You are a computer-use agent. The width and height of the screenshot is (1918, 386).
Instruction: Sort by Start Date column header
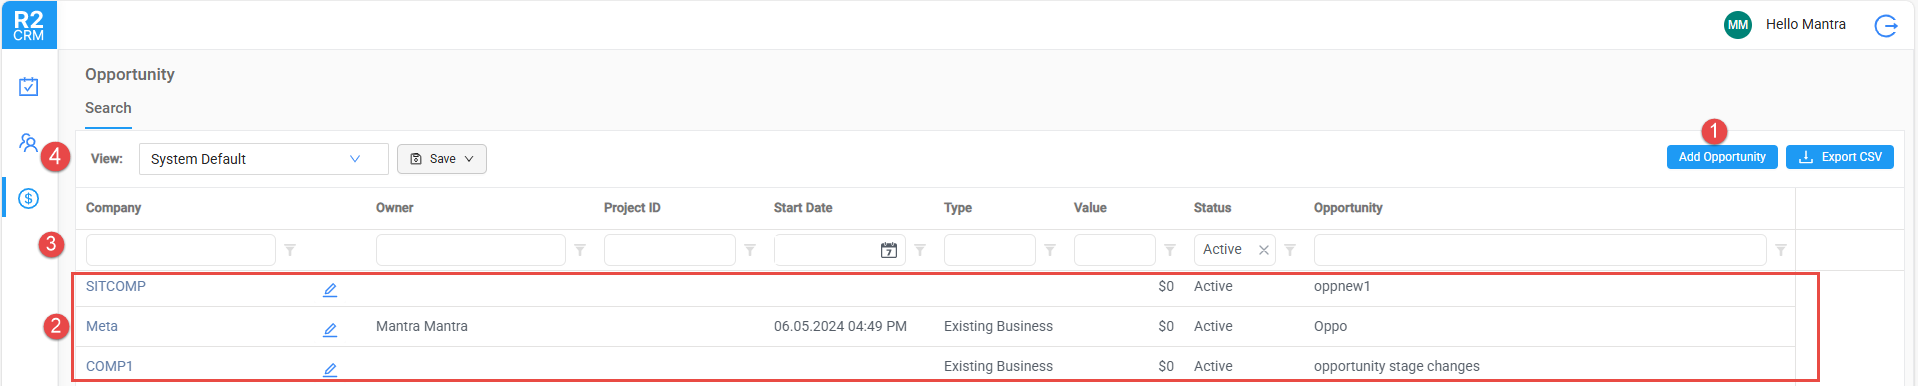click(803, 208)
